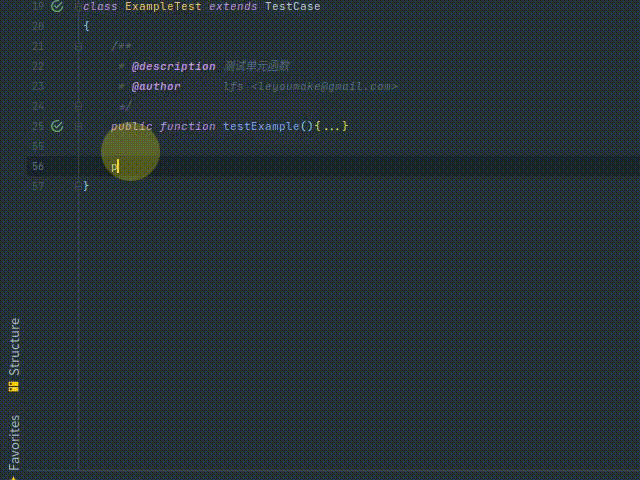Click the run test icon beside testExample function
640x480 pixels.
57,126
